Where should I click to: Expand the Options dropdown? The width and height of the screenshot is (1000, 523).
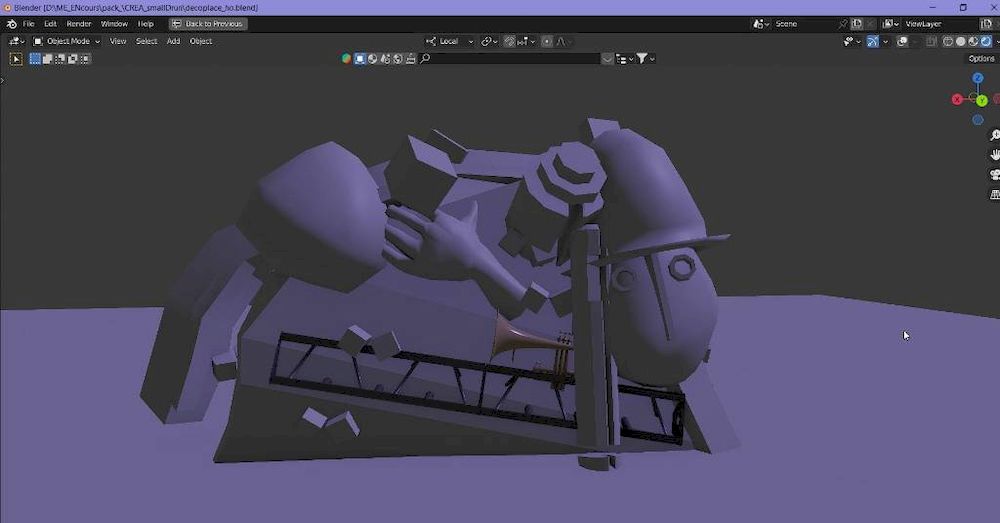(981, 59)
